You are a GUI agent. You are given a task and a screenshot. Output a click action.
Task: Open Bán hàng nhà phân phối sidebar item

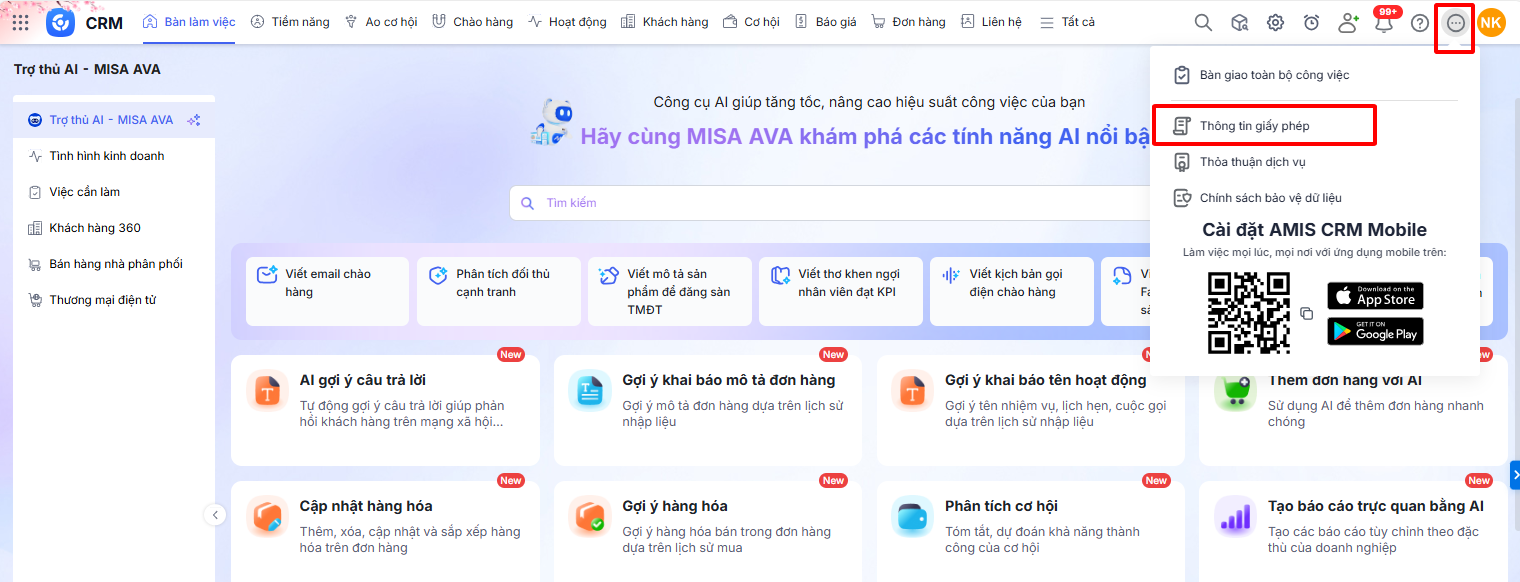[114, 264]
